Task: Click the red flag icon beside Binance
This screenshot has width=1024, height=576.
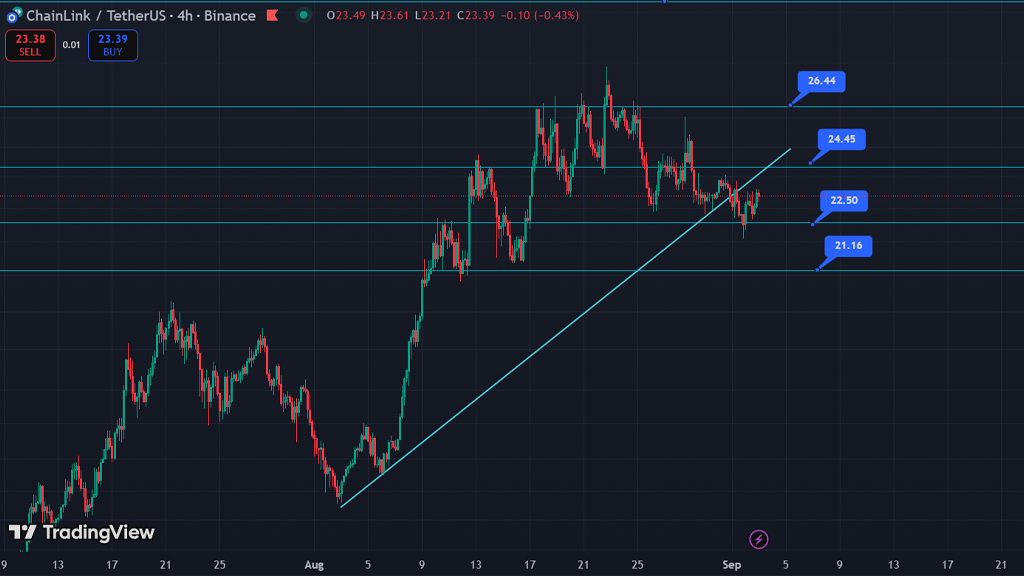Action: pos(272,16)
